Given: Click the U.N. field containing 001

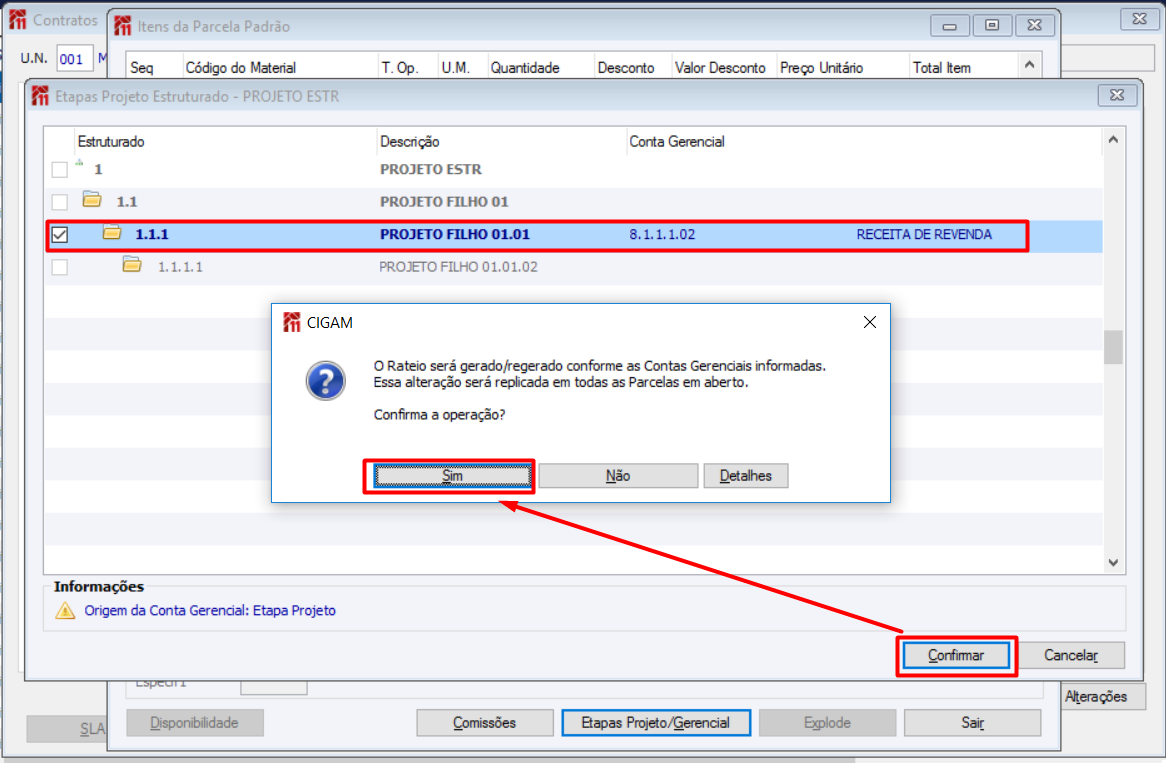Looking at the screenshot, I should click(74, 59).
